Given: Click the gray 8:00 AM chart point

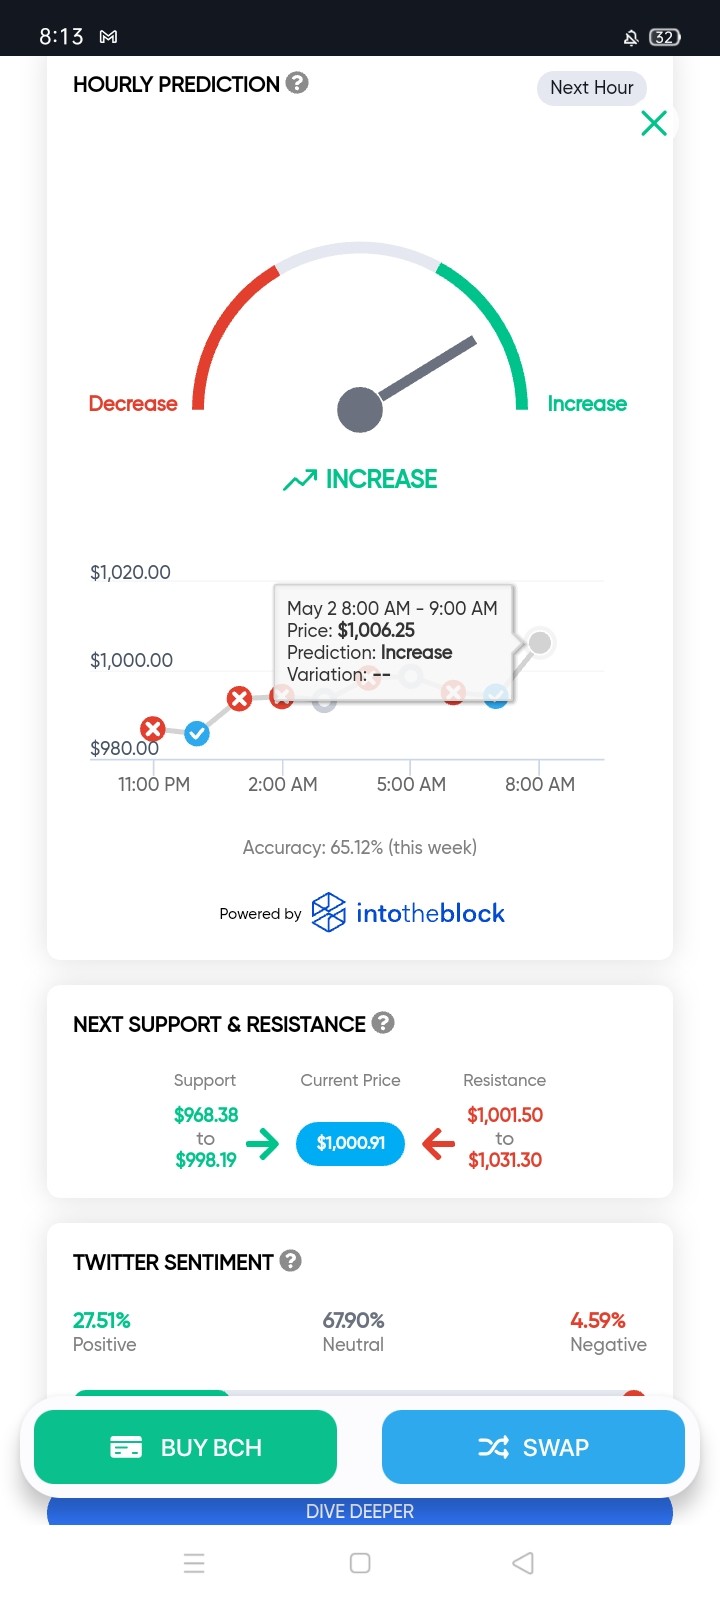Looking at the screenshot, I should pyautogui.click(x=540, y=643).
